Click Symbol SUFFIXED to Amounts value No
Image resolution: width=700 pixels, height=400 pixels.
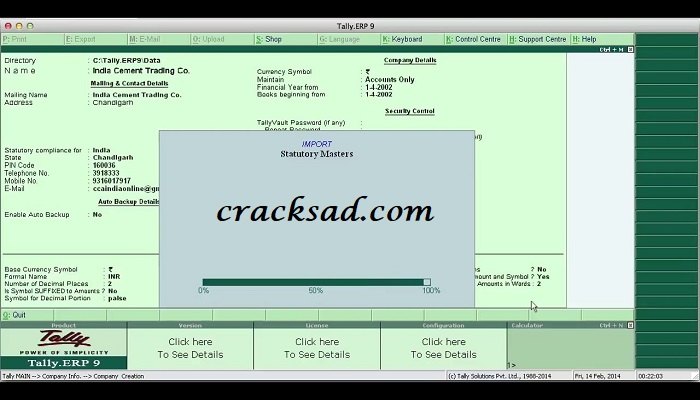click(112, 291)
